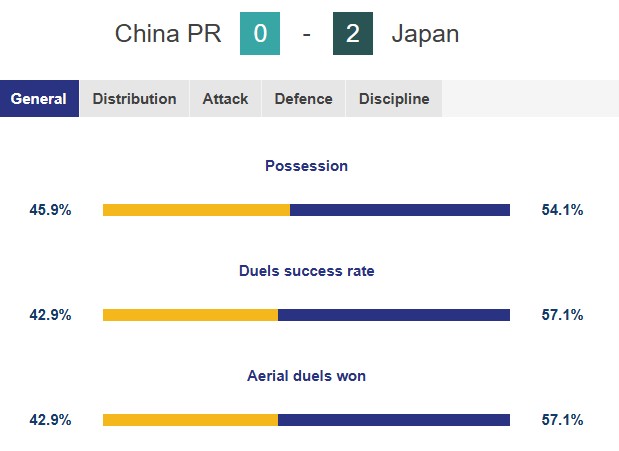Click the Aerial duels won heading
The image size is (619, 451).
[306, 376]
